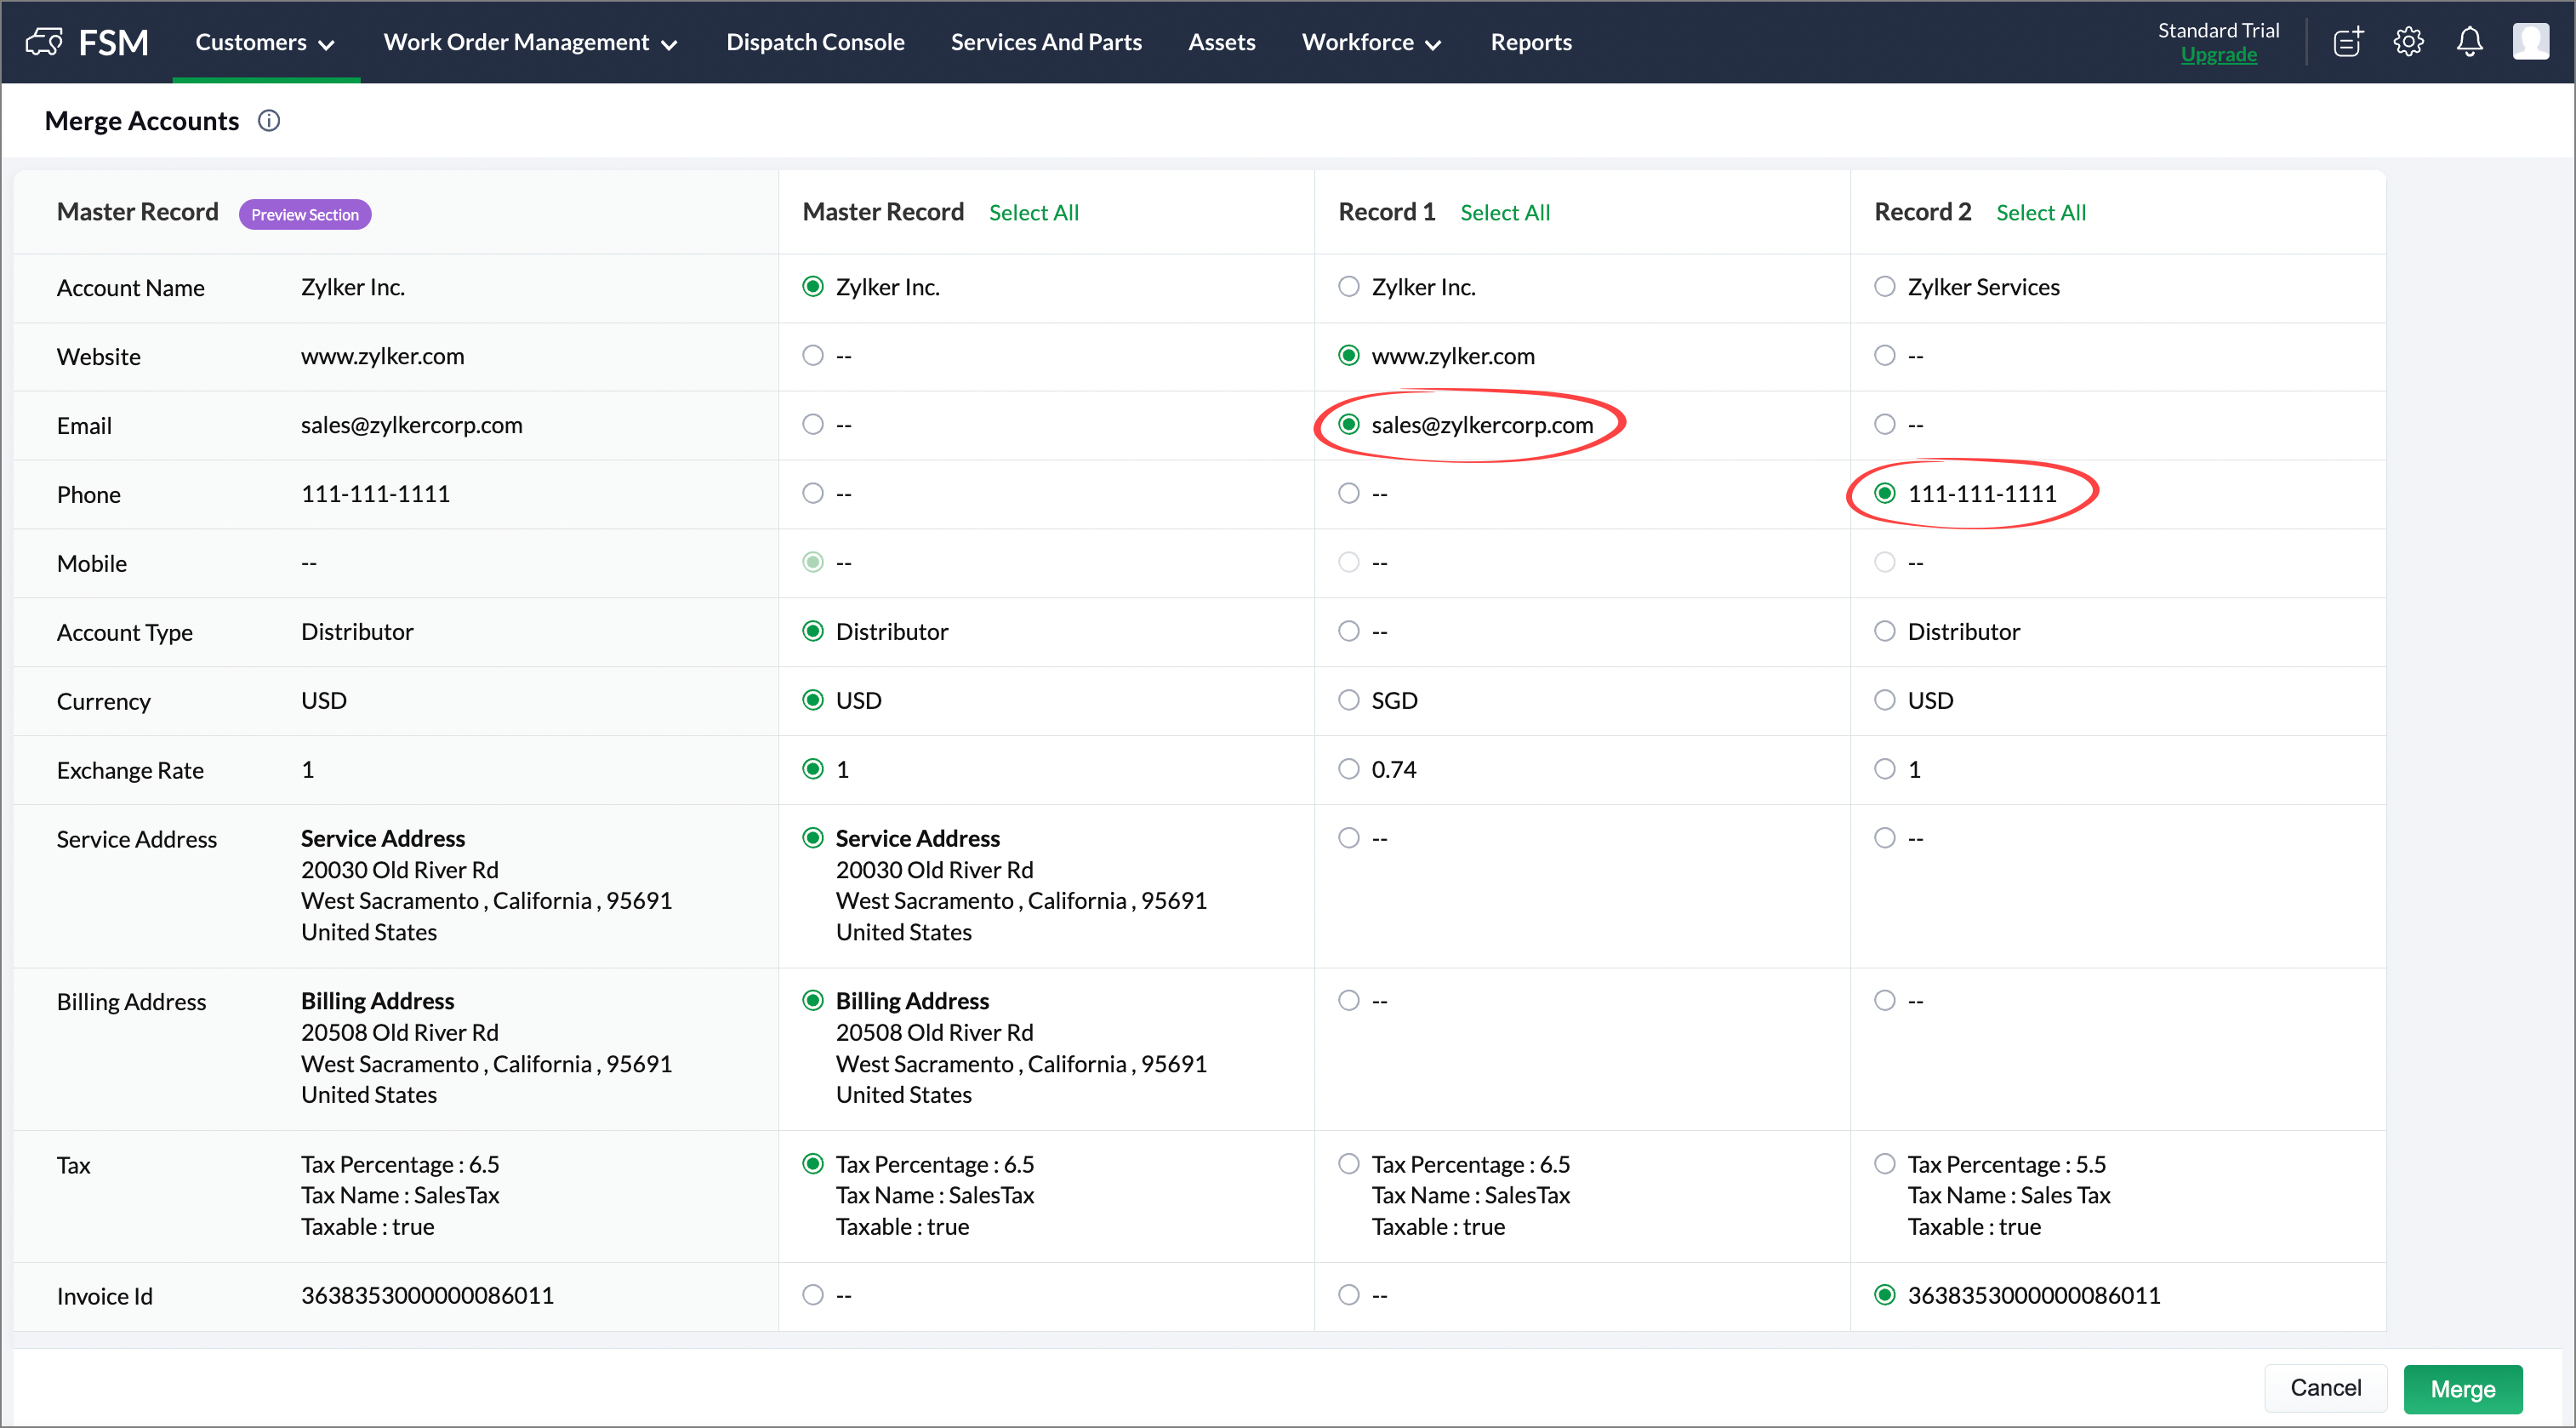Pick exchange rate 0.74 radio button
Screen dimensions: 2576x1428
[x=1348, y=769]
